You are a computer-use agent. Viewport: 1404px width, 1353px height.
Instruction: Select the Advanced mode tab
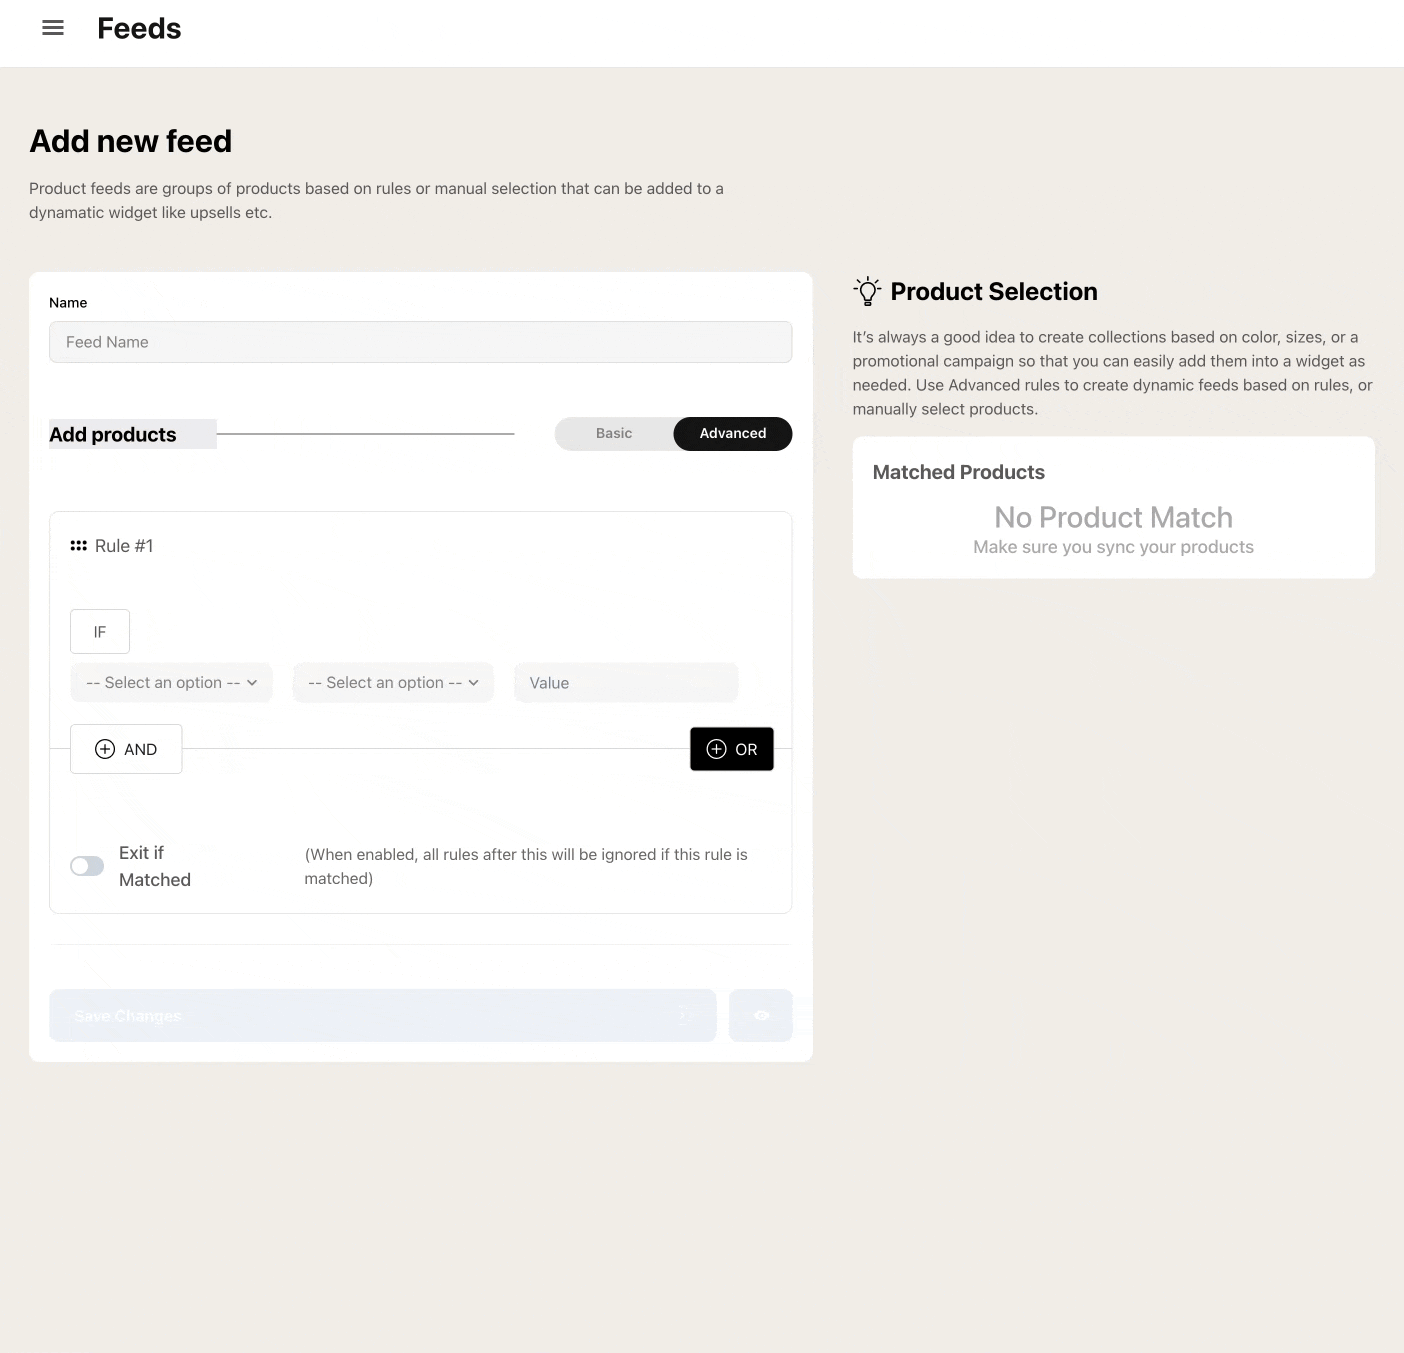pos(733,433)
